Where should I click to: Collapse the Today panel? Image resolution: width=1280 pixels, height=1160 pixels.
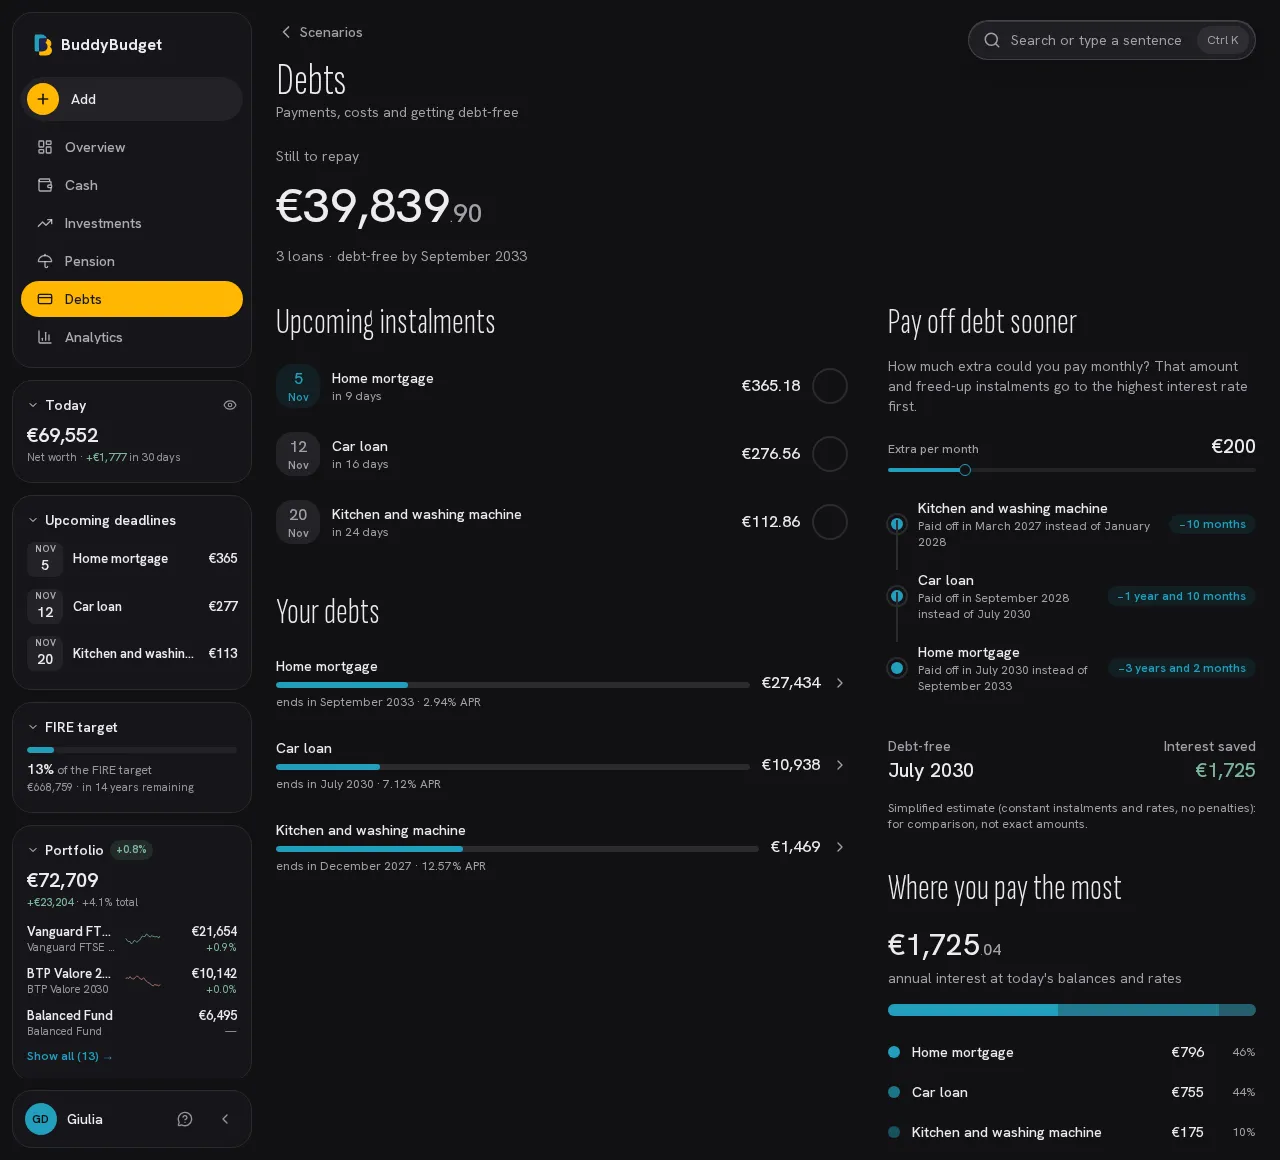[33, 405]
